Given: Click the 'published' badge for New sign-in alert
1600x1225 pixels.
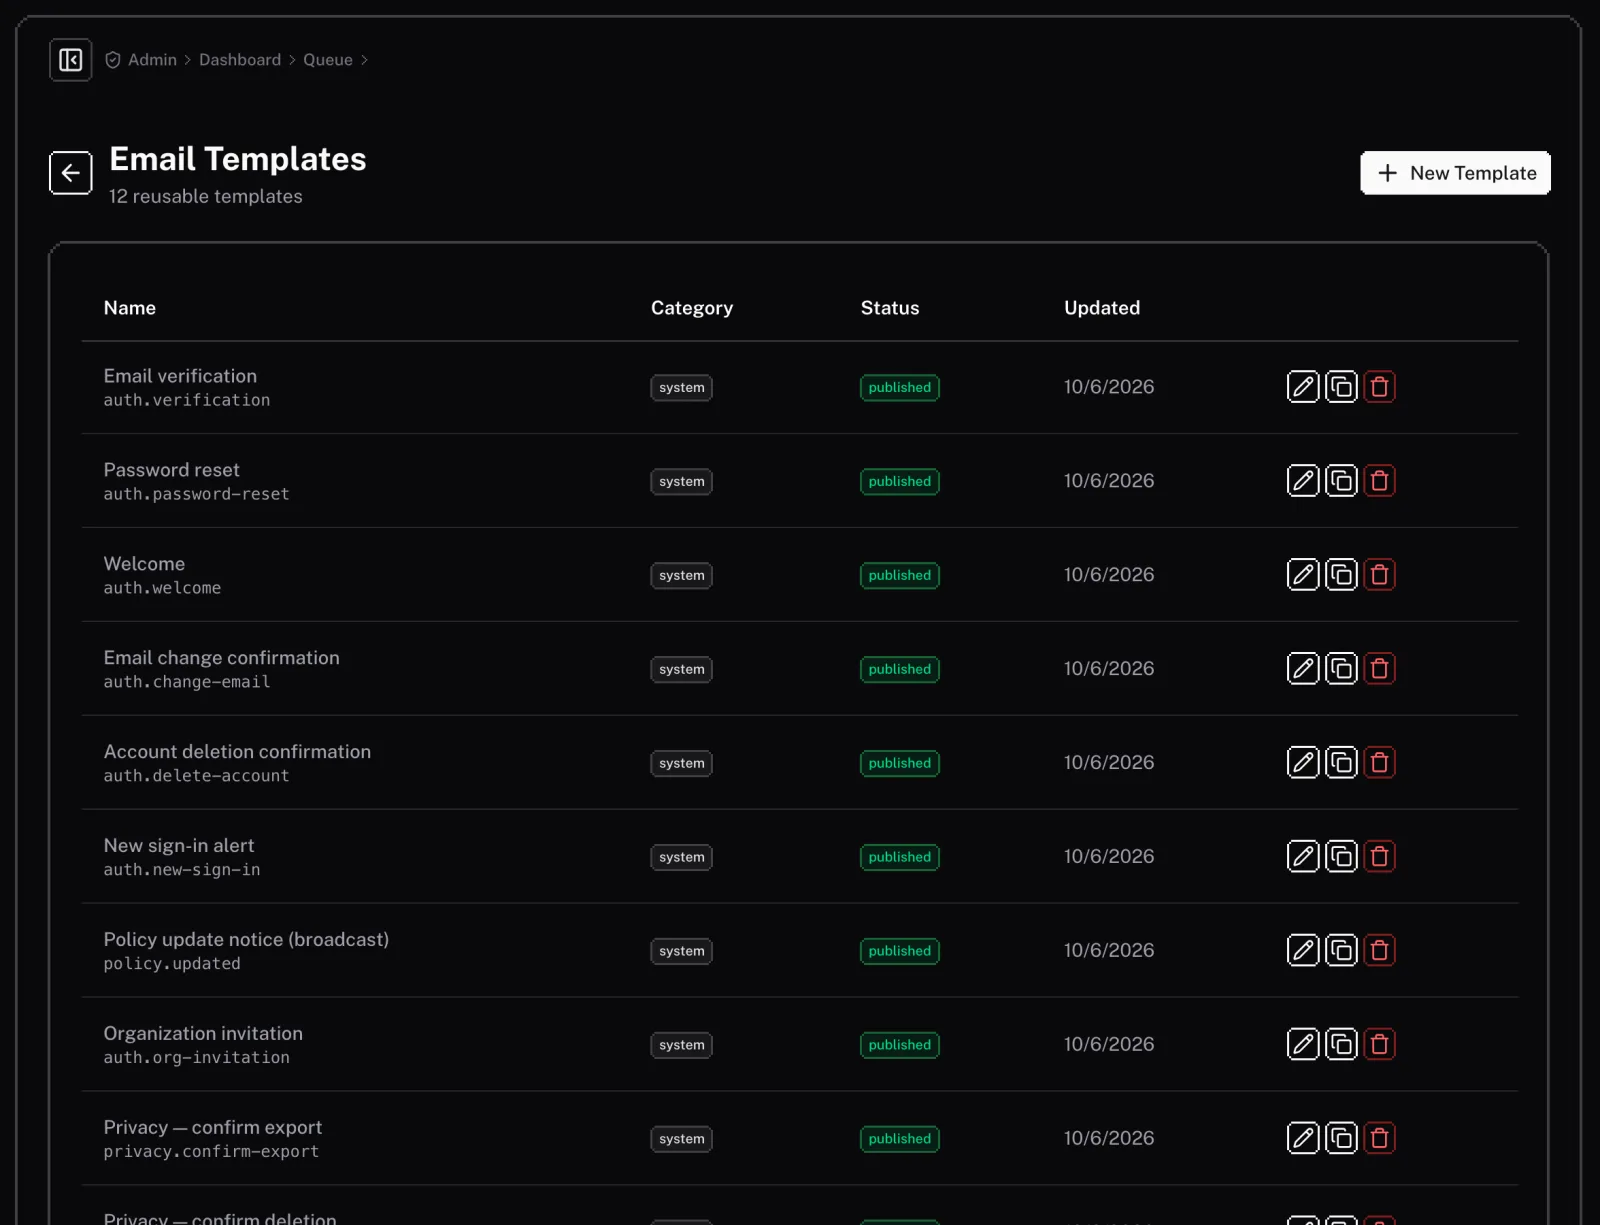Looking at the screenshot, I should pos(900,858).
